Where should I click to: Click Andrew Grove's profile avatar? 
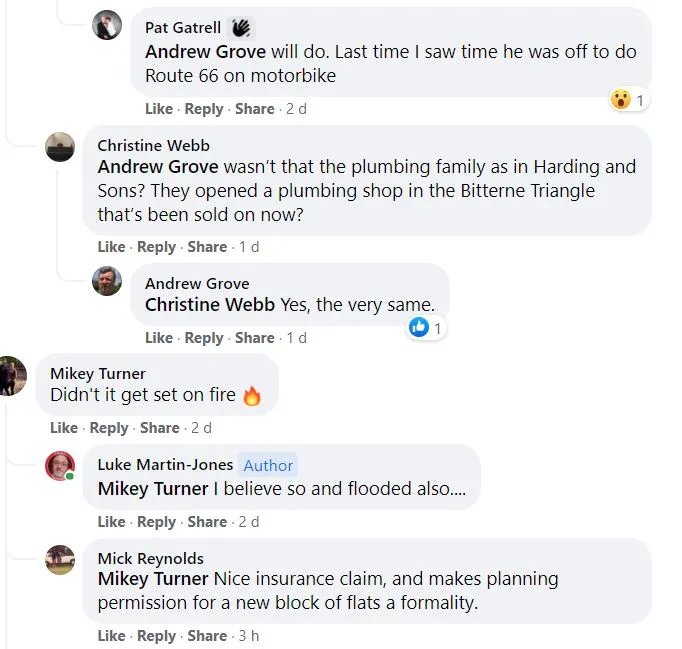coord(107,281)
